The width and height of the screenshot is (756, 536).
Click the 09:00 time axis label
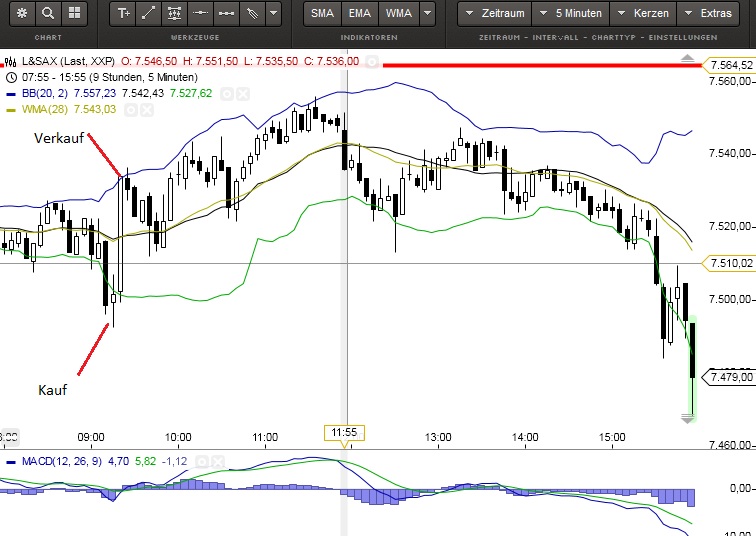(91, 437)
